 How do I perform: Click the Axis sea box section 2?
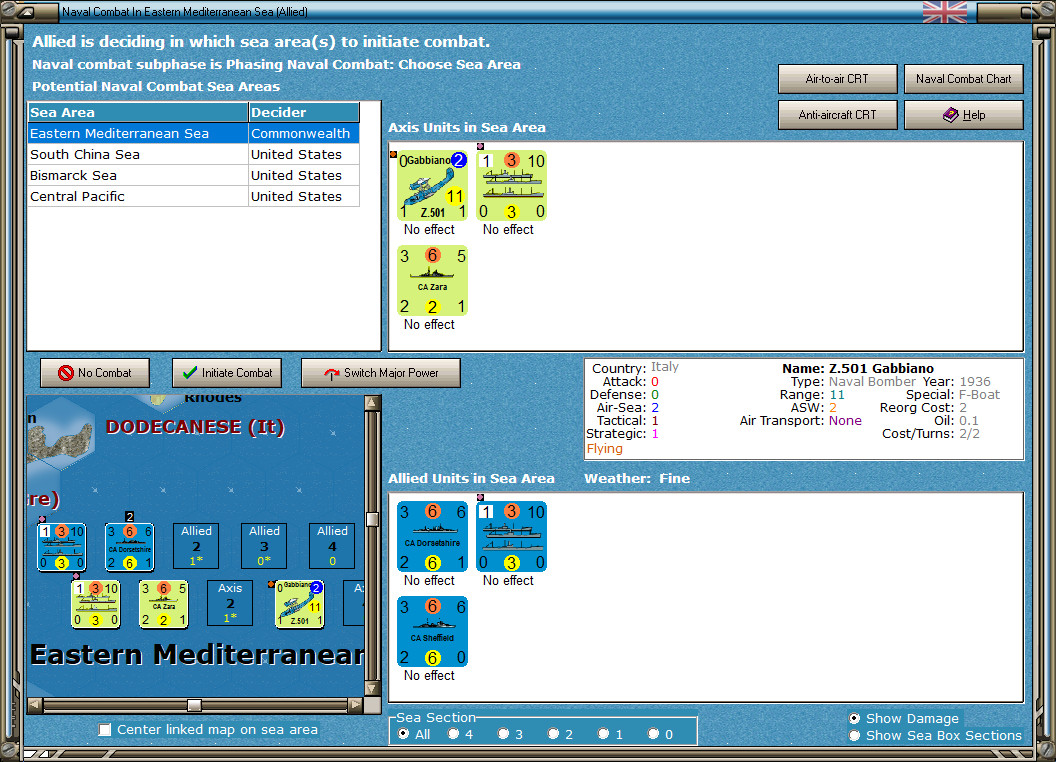(x=230, y=602)
